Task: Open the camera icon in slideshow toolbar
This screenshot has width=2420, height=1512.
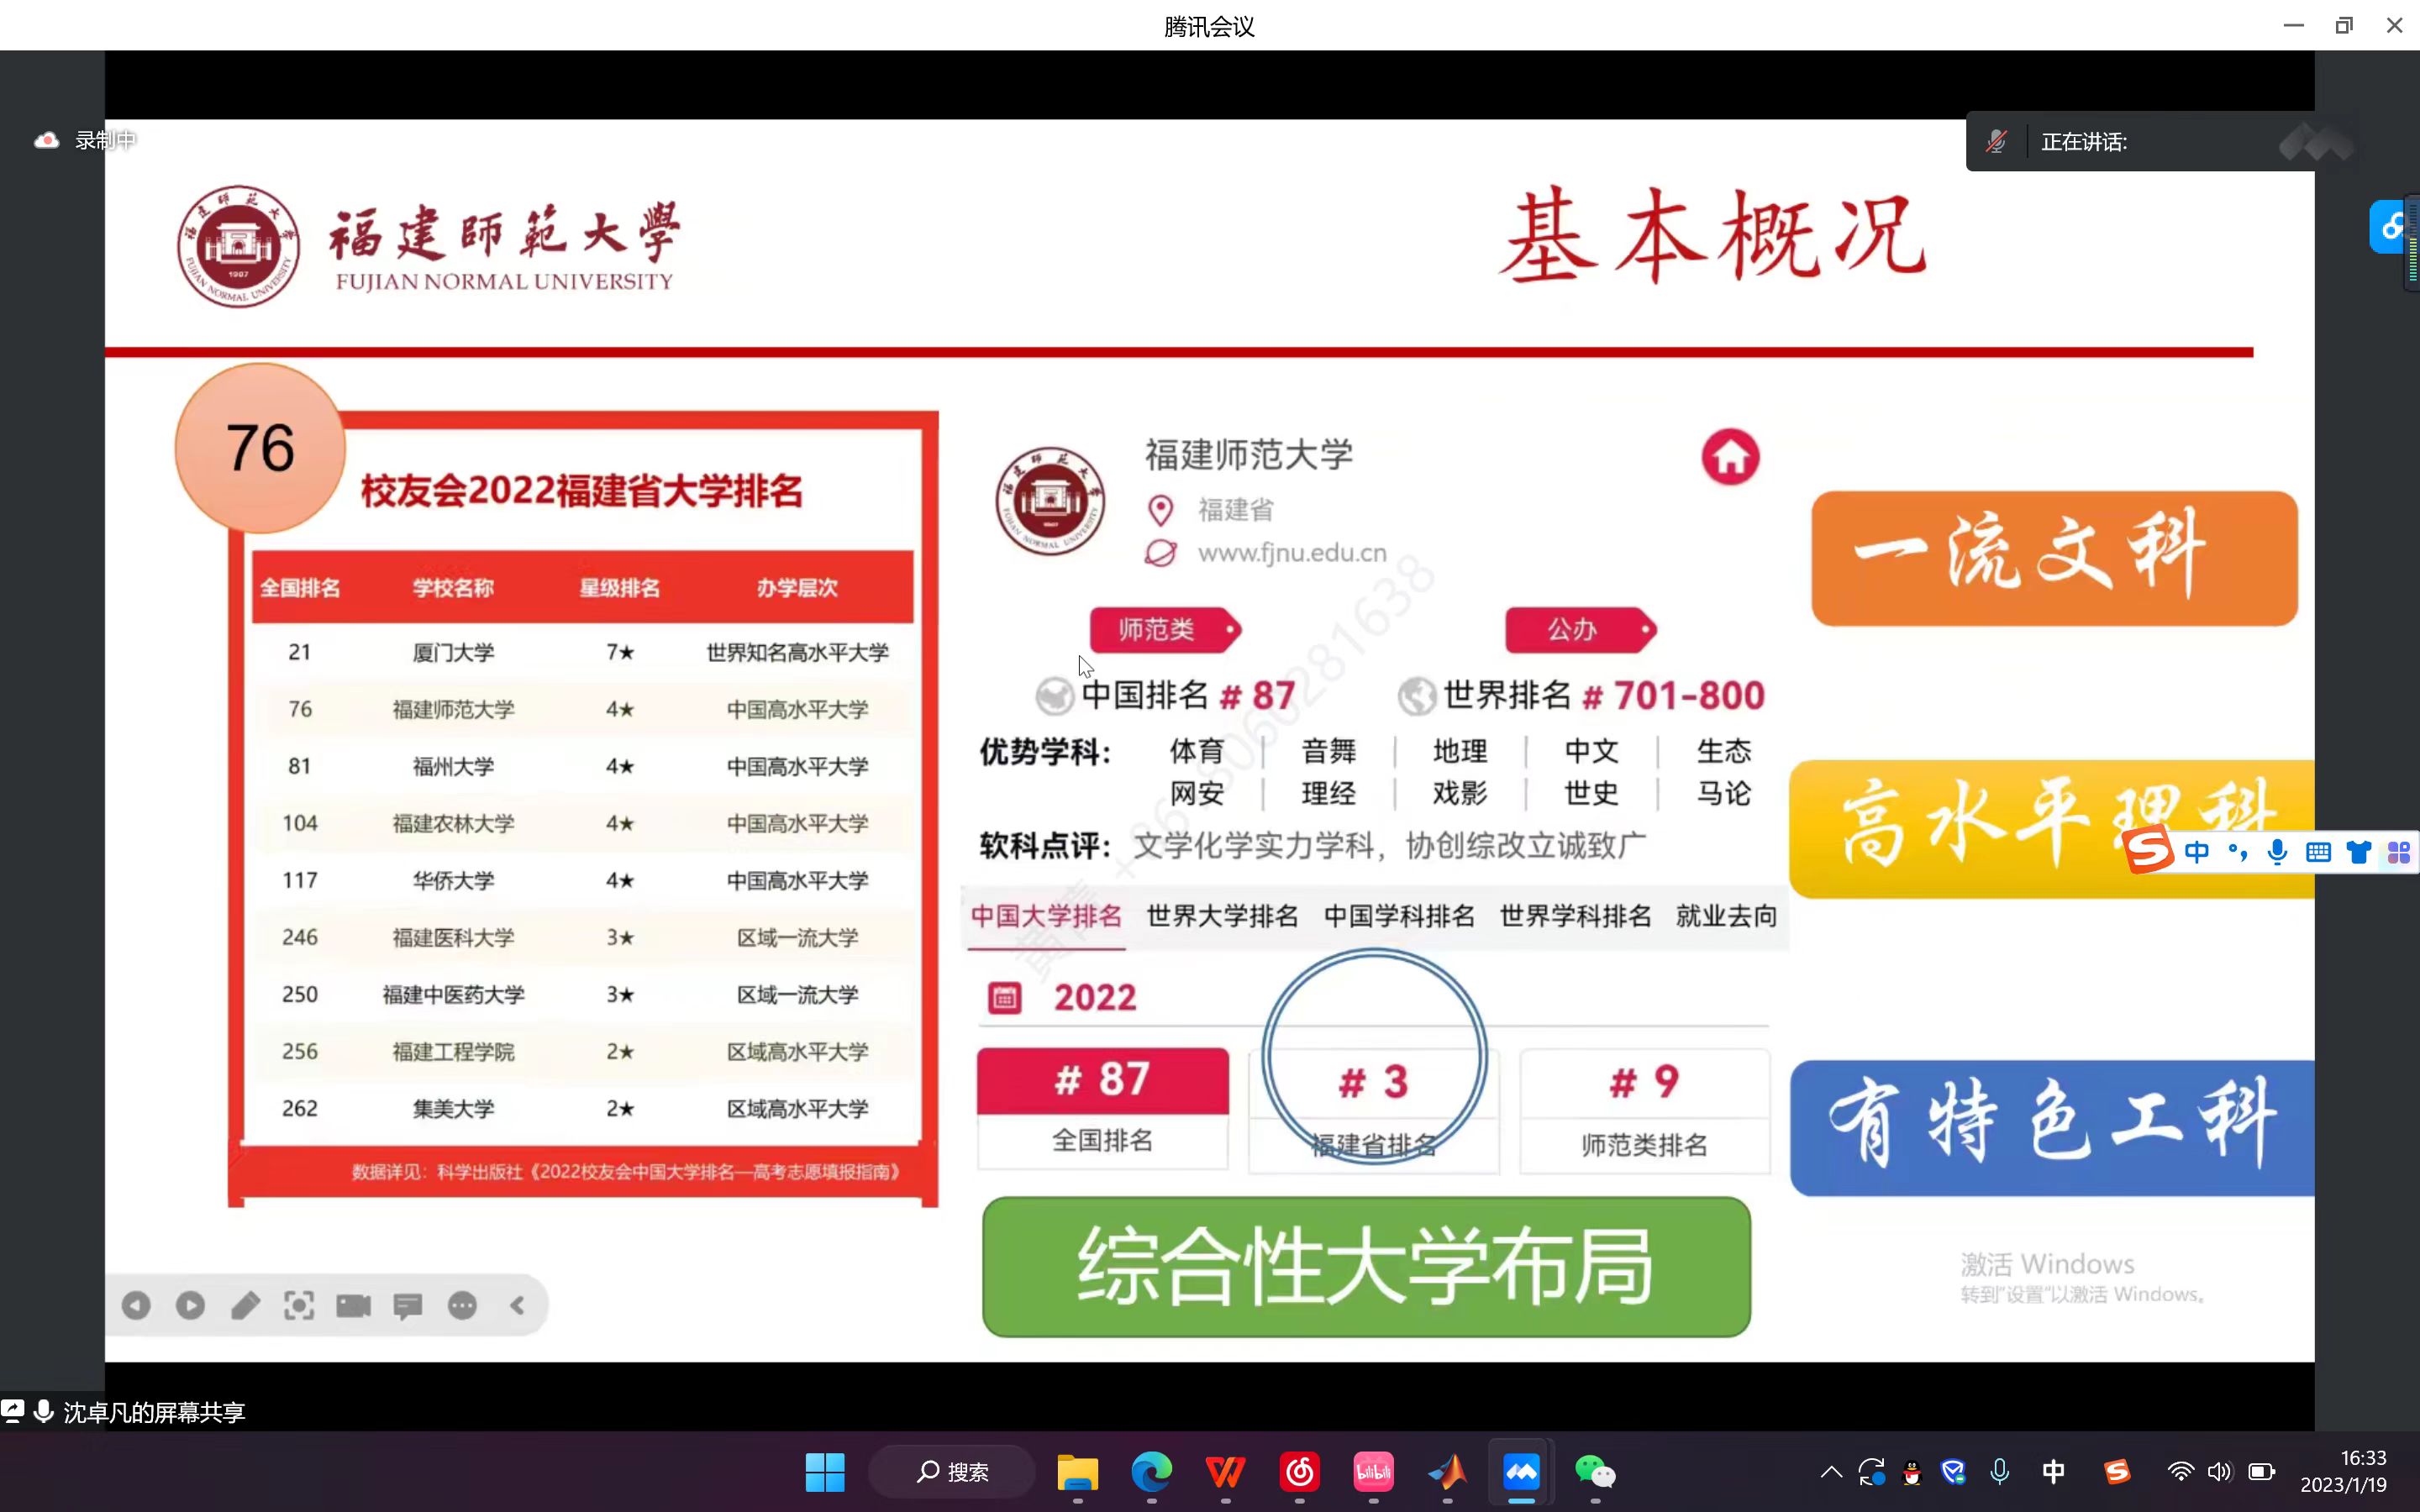Action: pyautogui.click(x=353, y=1305)
